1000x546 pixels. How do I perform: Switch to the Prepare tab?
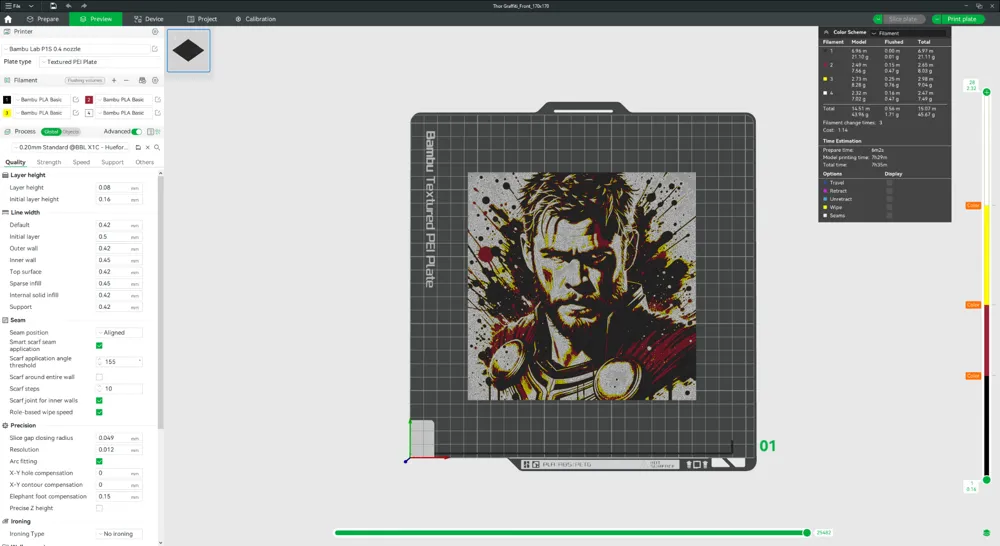coord(43,19)
